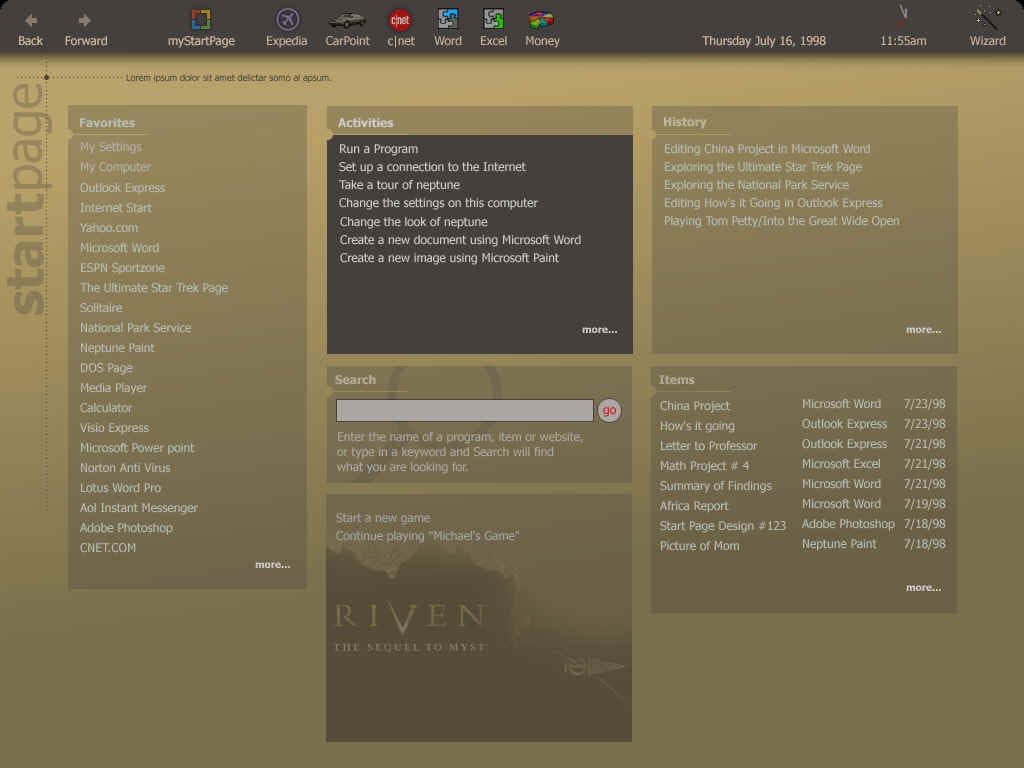Open Microsoft Word in Favorites
Image resolution: width=1024 pixels, height=768 pixels.
[119, 248]
